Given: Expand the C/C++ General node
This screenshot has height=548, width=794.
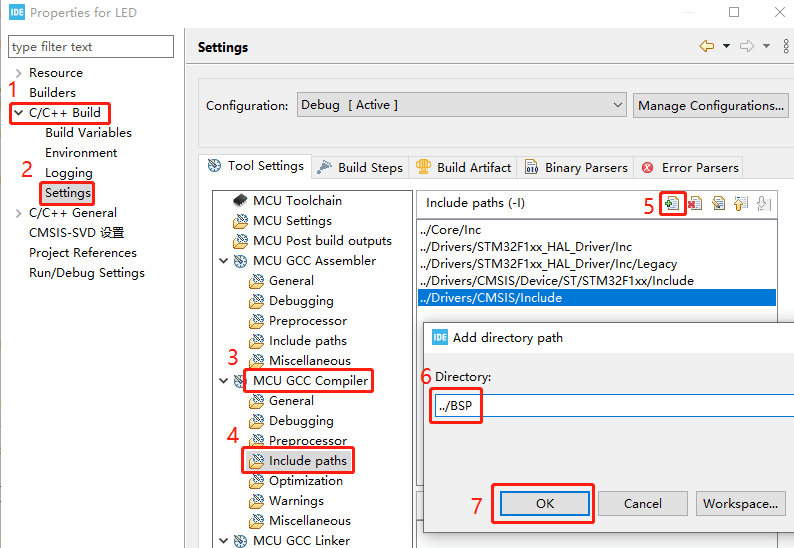Looking at the screenshot, I should (x=19, y=213).
